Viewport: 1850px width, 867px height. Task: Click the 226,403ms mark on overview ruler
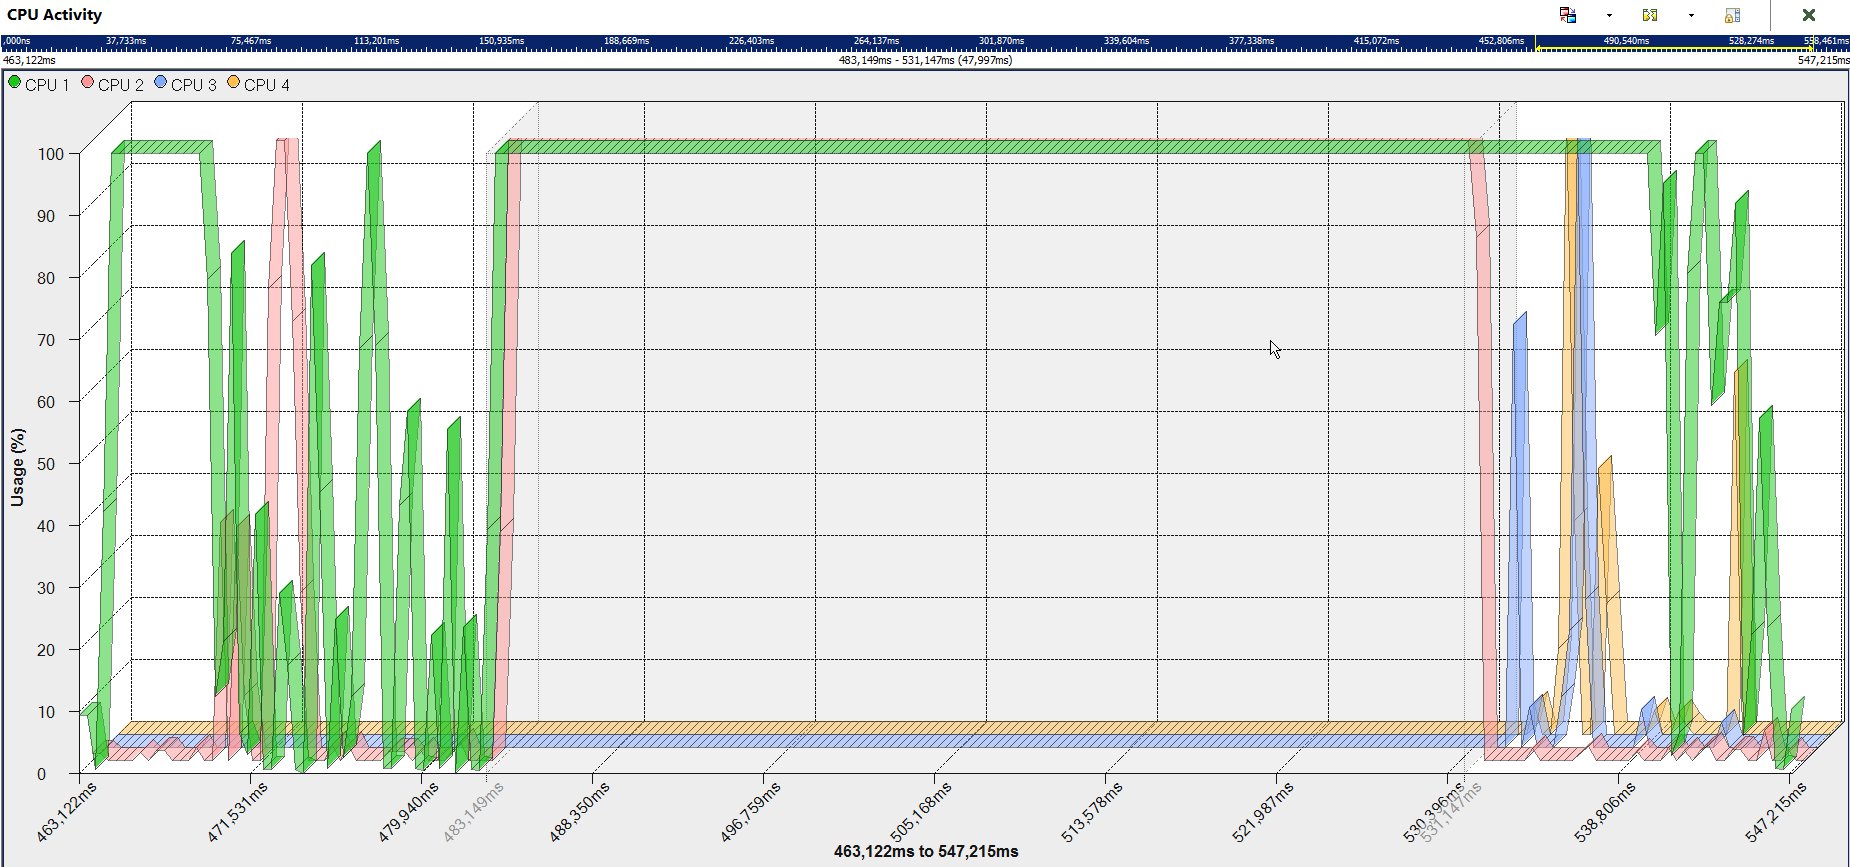pyautogui.click(x=751, y=41)
